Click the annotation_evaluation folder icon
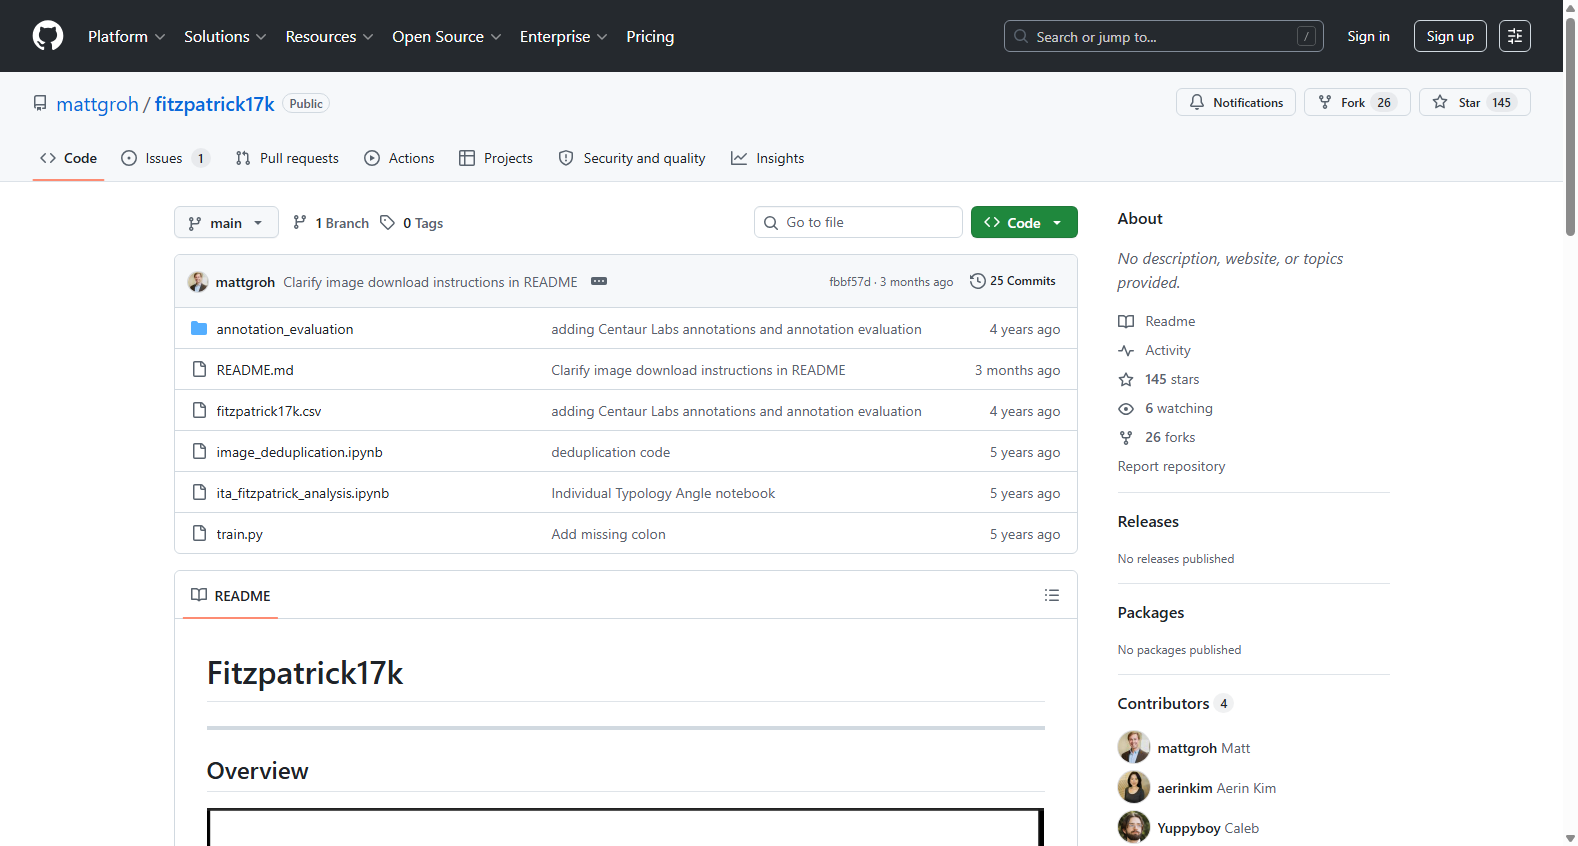The height and width of the screenshot is (846, 1578). coord(199,328)
